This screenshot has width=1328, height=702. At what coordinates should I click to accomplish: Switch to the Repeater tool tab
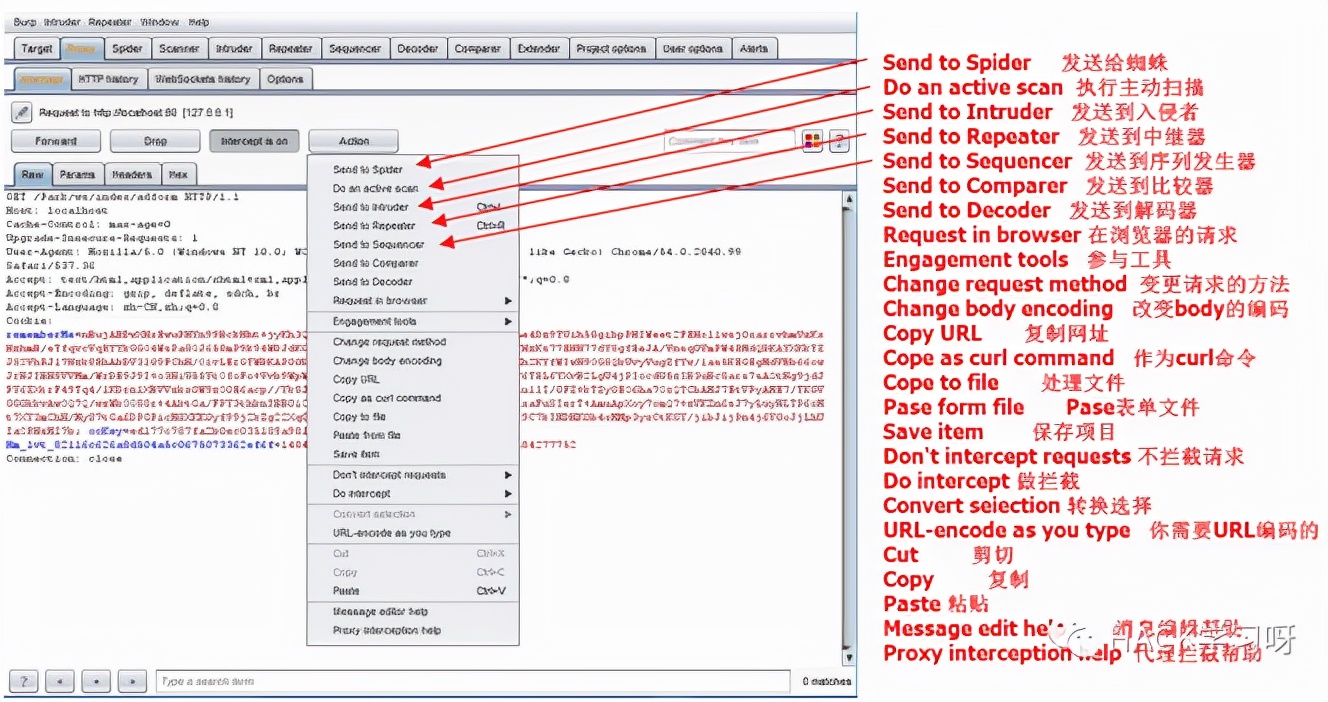tap(291, 48)
